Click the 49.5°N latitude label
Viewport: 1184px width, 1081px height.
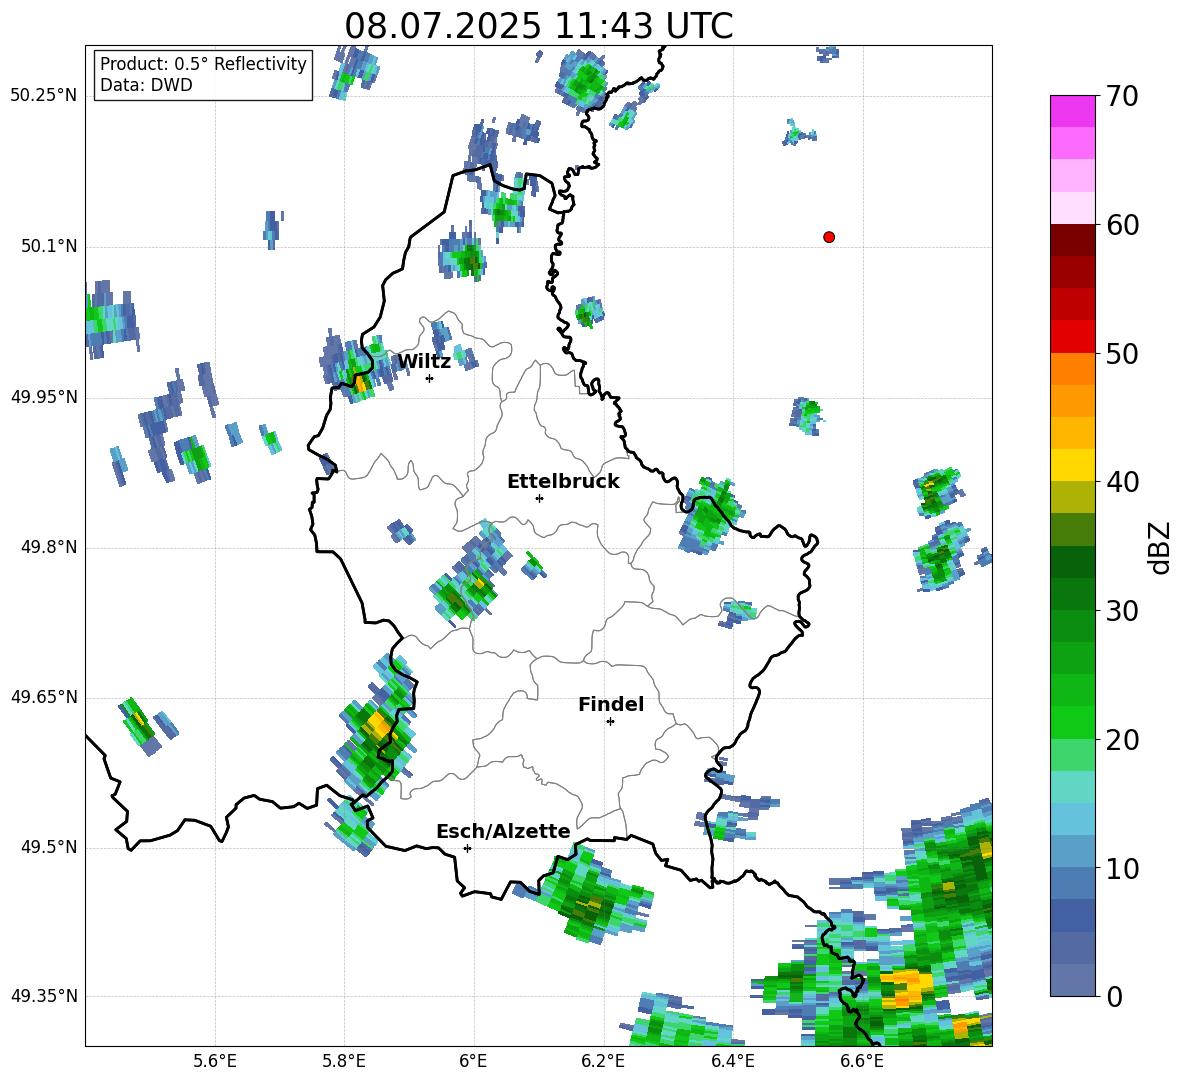tap(49, 847)
